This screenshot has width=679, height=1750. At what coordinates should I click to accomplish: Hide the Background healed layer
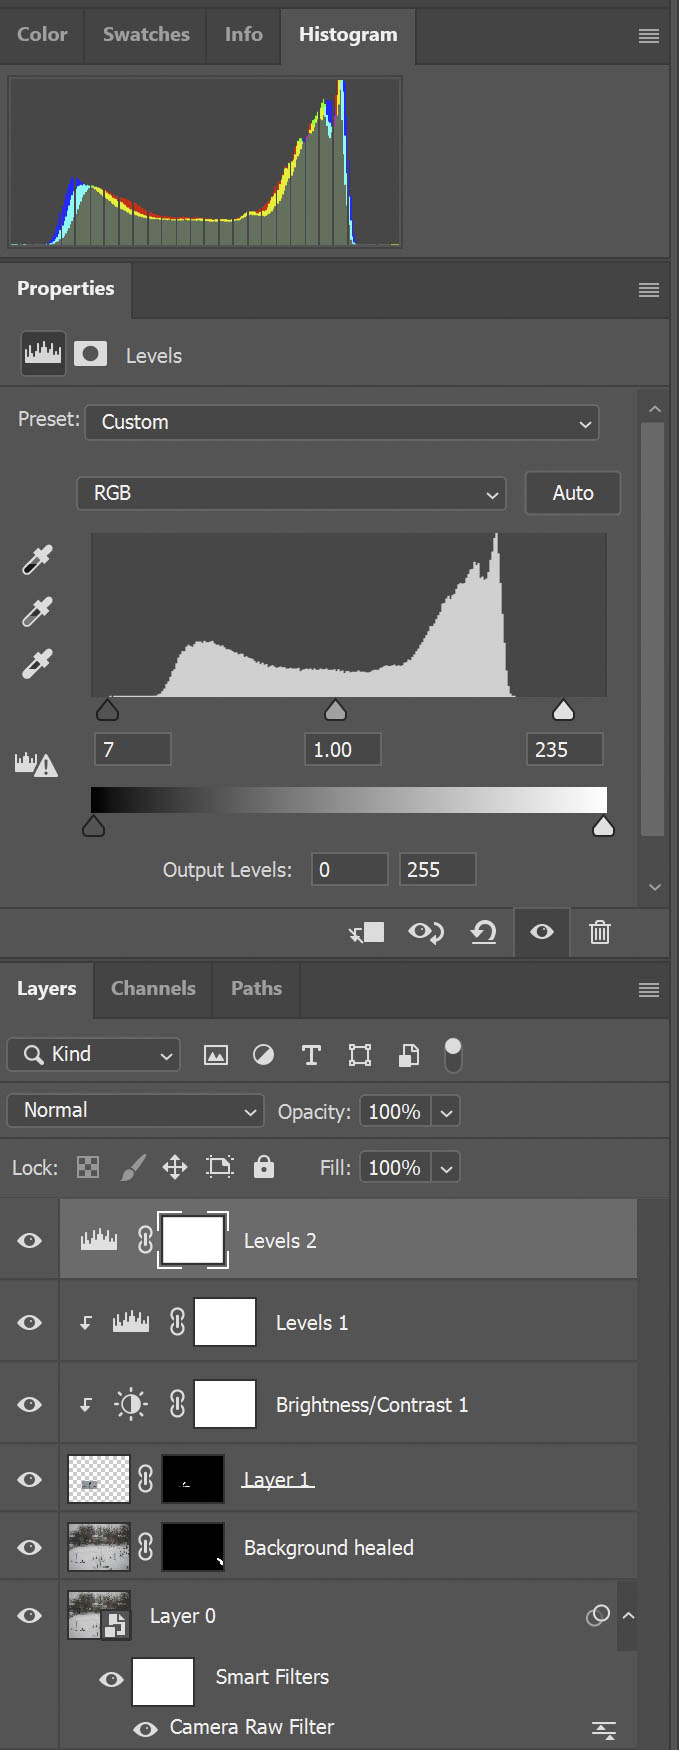click(30, 1547)
